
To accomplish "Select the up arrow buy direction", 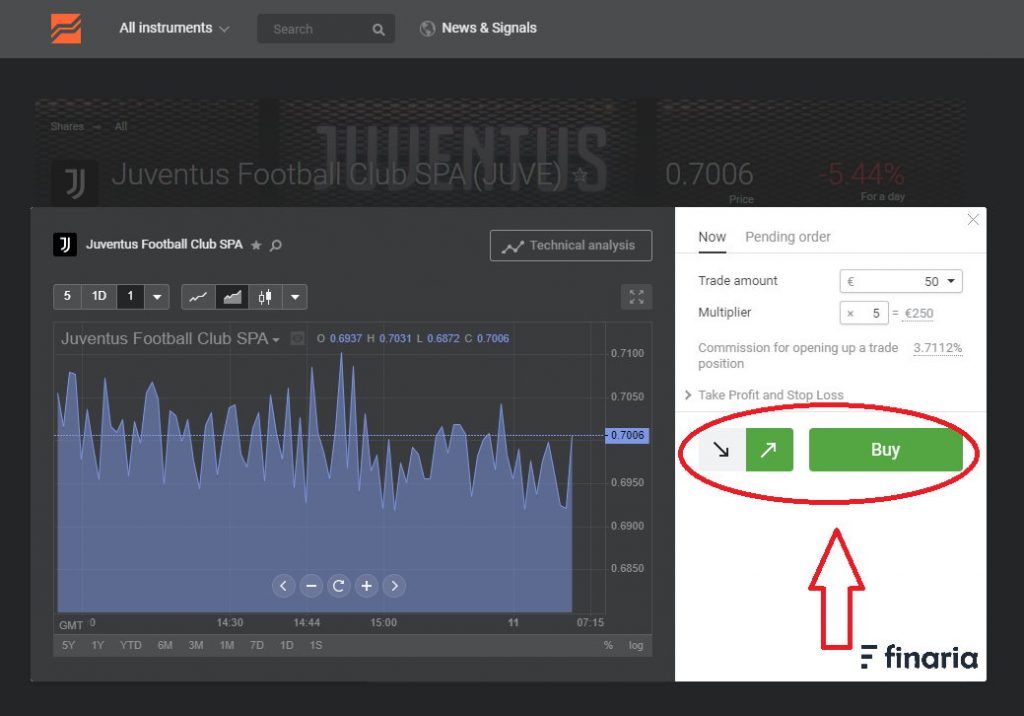I will pyautogui.click(x=769, y=449).
